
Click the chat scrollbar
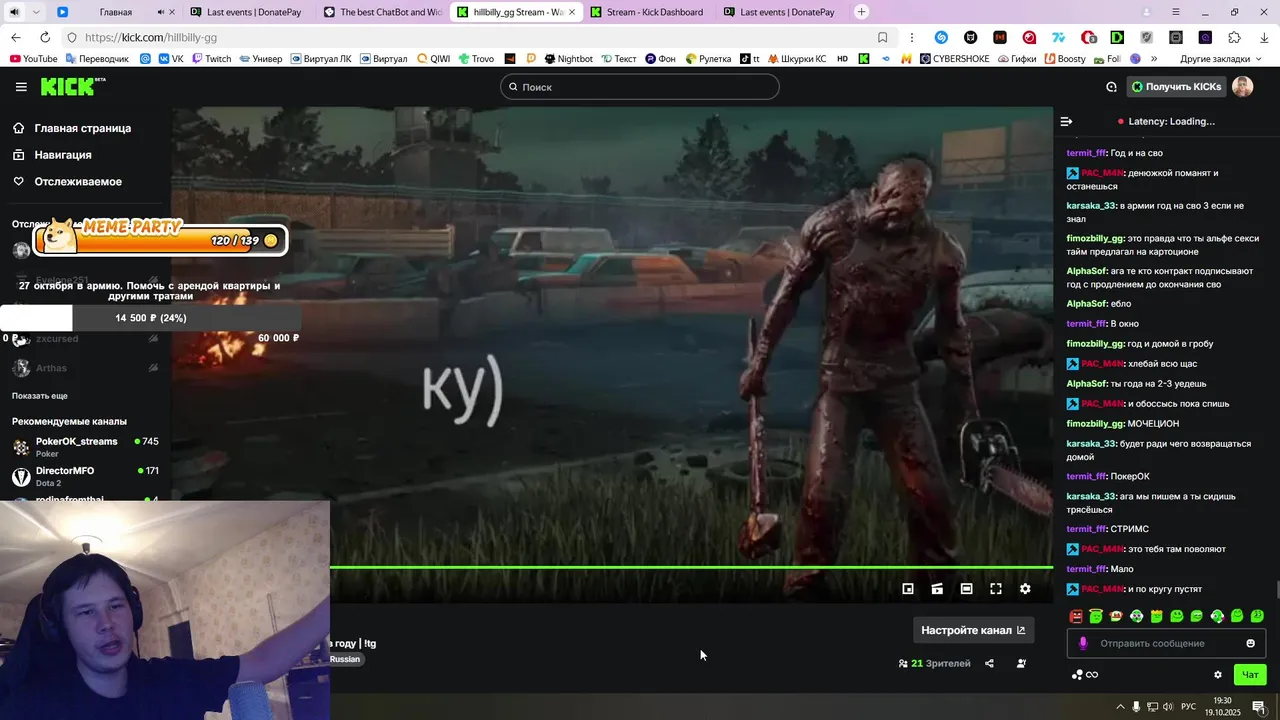[x=1276, y=590]
